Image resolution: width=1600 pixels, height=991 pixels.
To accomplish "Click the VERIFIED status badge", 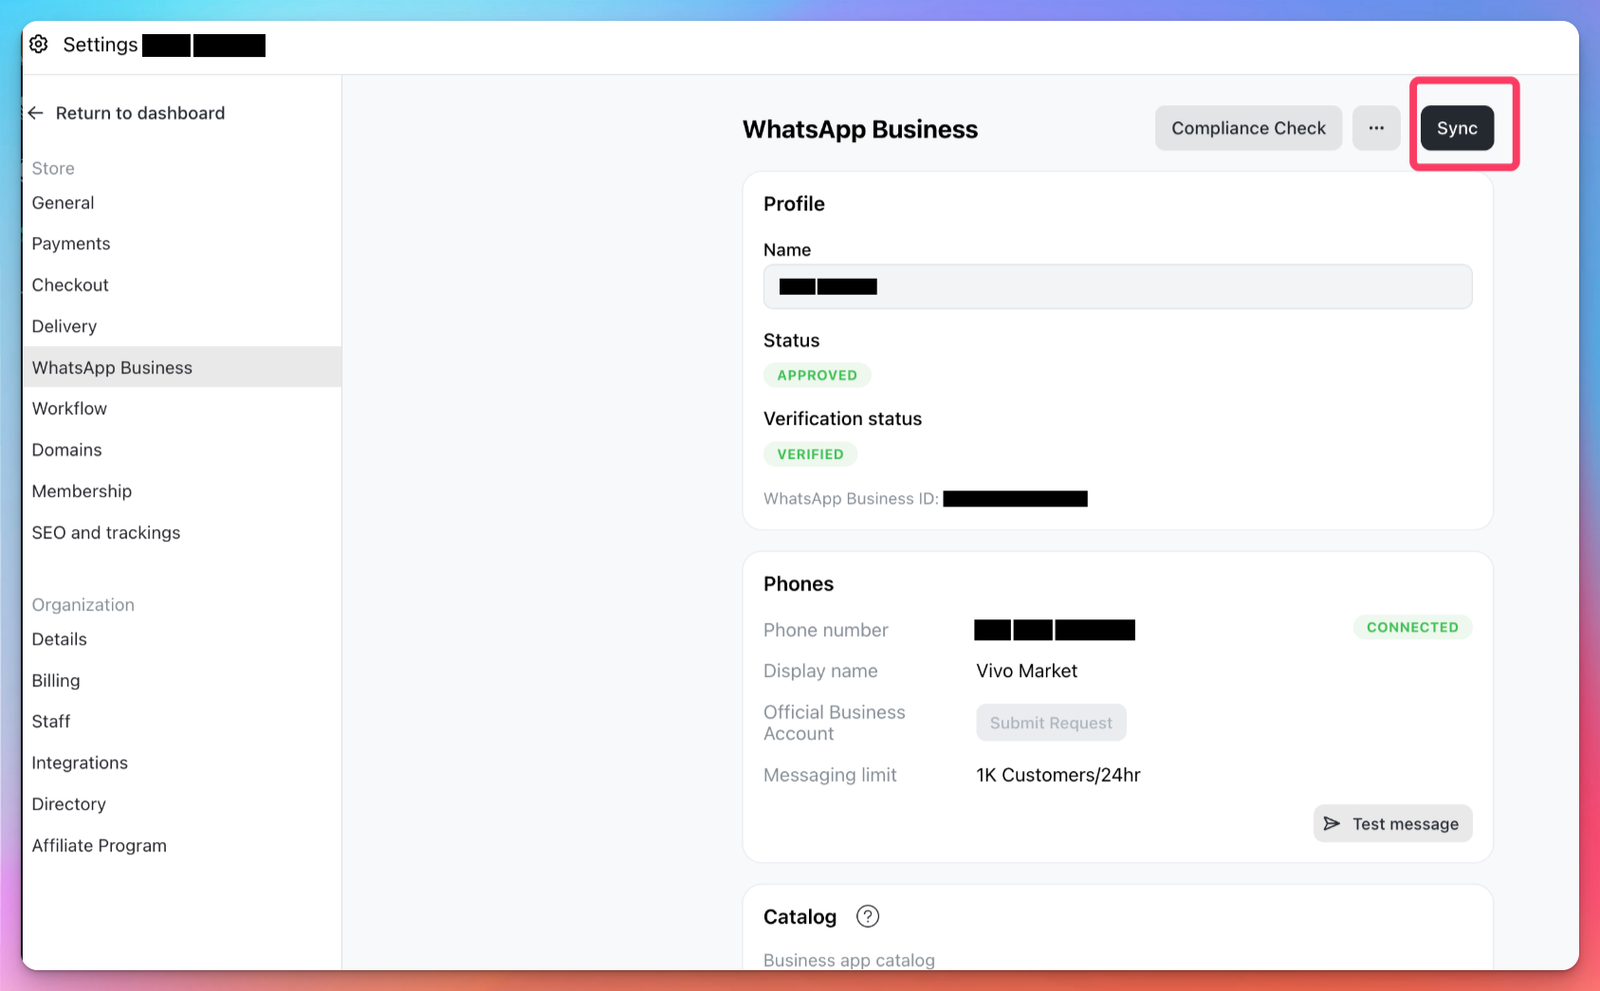I will tap(810, 454).
